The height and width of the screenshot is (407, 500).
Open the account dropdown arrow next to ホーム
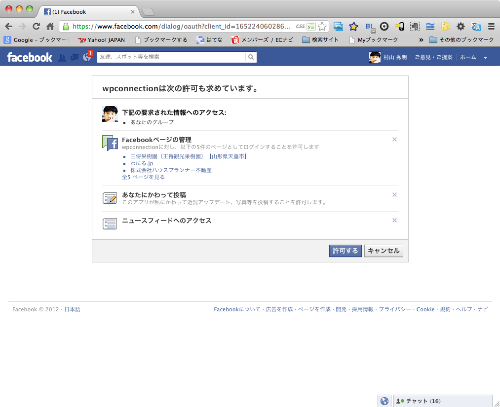(x=486, y=58)
